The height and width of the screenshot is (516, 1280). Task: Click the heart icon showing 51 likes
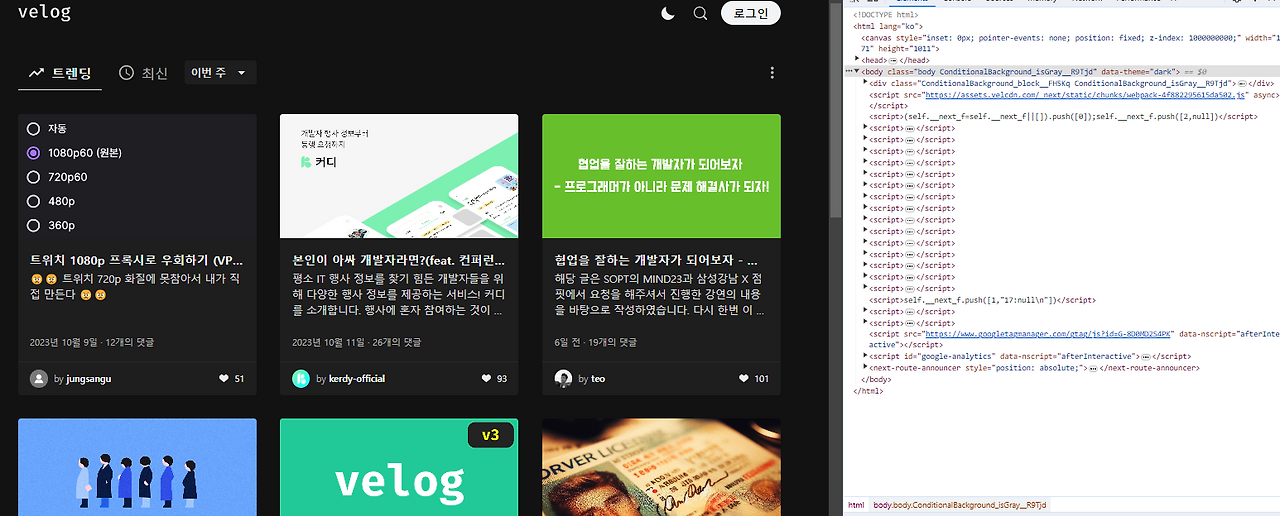click(x=223, y=379)
